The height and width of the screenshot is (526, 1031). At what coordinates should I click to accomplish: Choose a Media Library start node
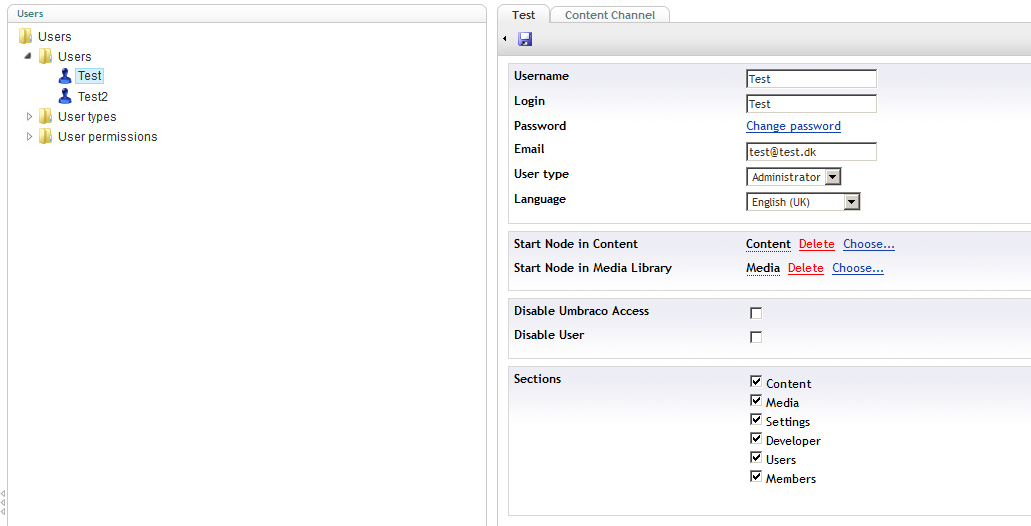pyautogui.click(x=857, y=268)
